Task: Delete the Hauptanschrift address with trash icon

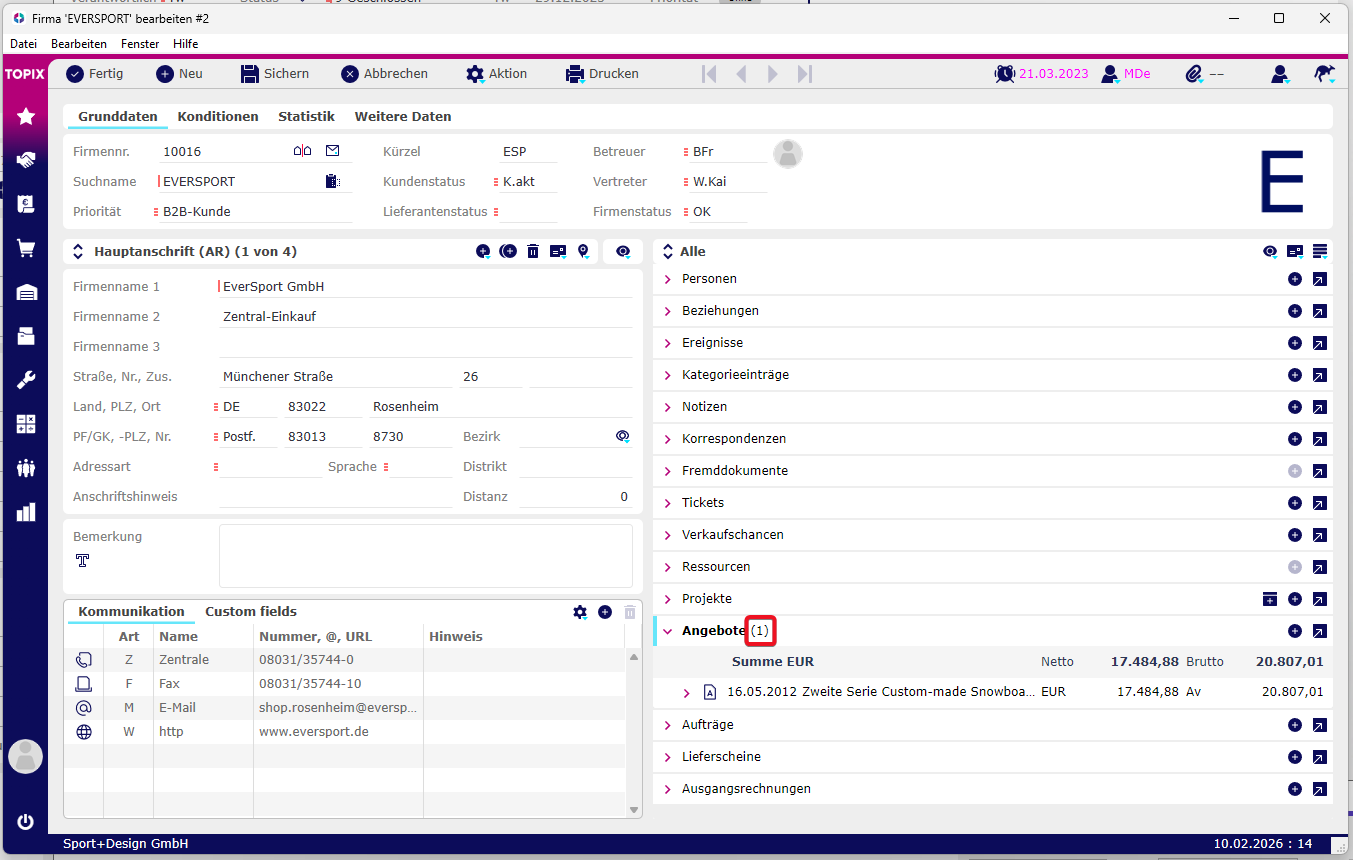Action: [533, 252]
